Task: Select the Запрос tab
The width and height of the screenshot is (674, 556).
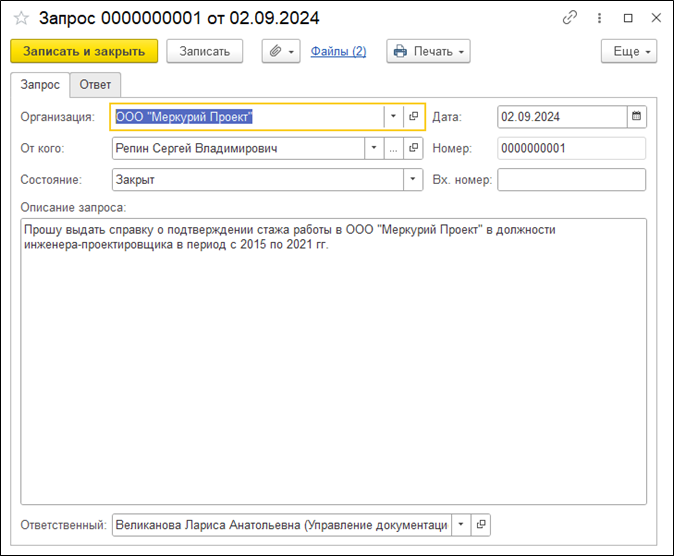Action: tap(40, 85)
